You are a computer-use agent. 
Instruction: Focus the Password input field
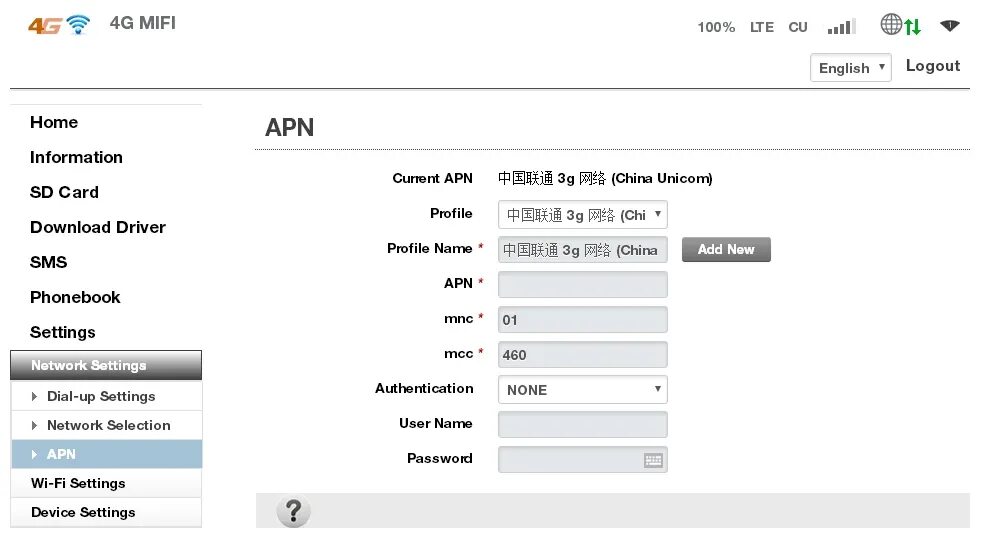tap(582, 459)
